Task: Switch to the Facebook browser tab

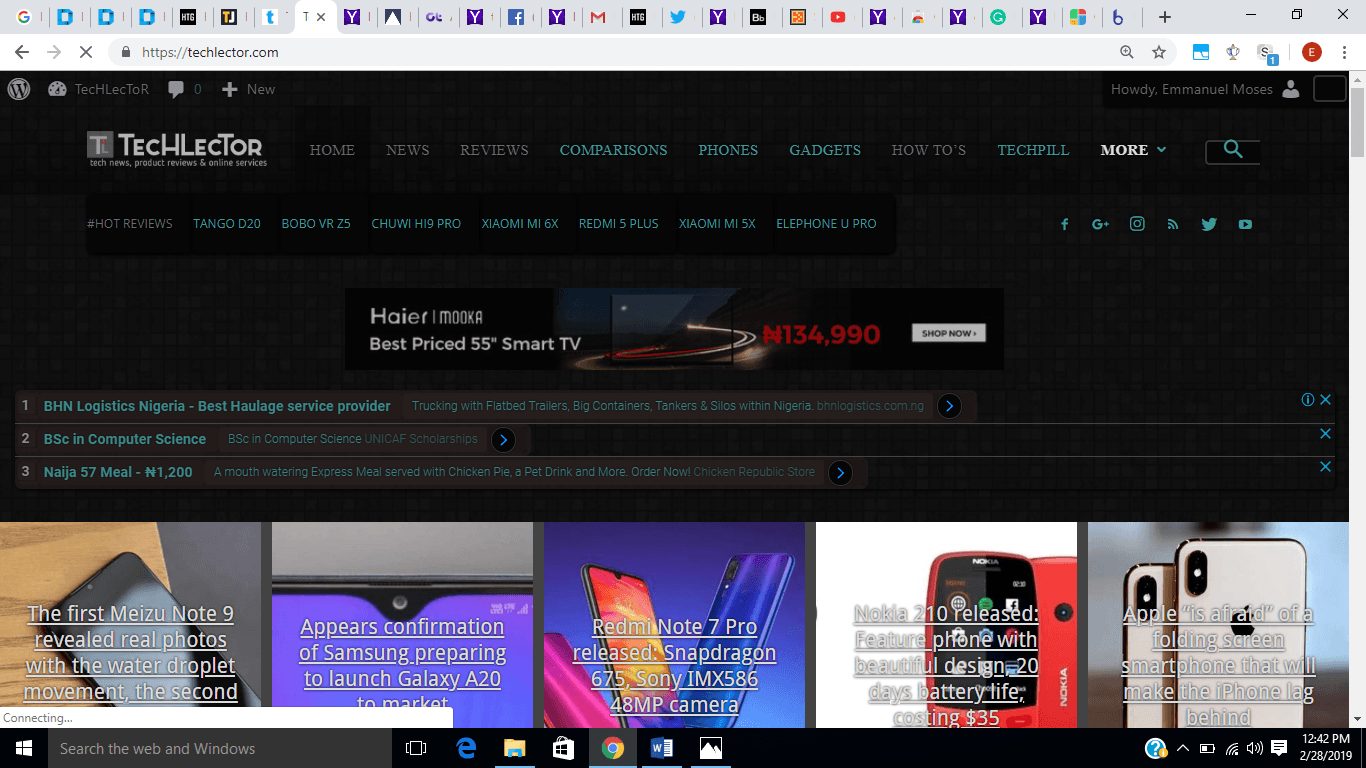Action: [x=516, y=17]
